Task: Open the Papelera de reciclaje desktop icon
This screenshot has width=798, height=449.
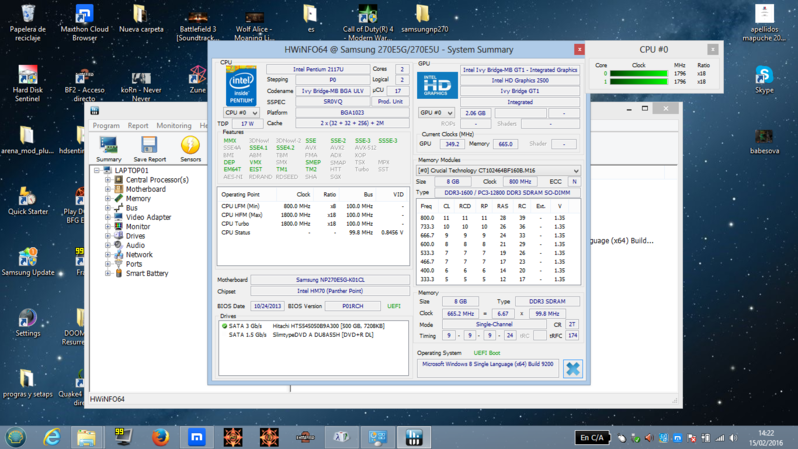Action: [27, 23]
